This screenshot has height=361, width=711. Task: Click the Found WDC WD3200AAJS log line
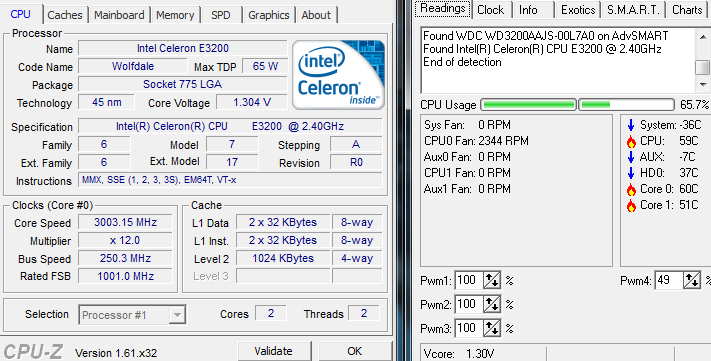(545, 36)
